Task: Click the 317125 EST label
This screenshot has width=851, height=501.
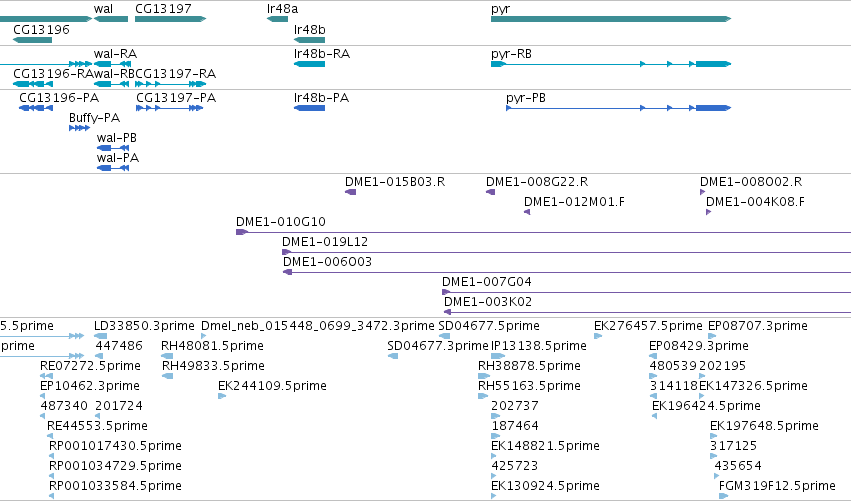Action: pos(733,447)
